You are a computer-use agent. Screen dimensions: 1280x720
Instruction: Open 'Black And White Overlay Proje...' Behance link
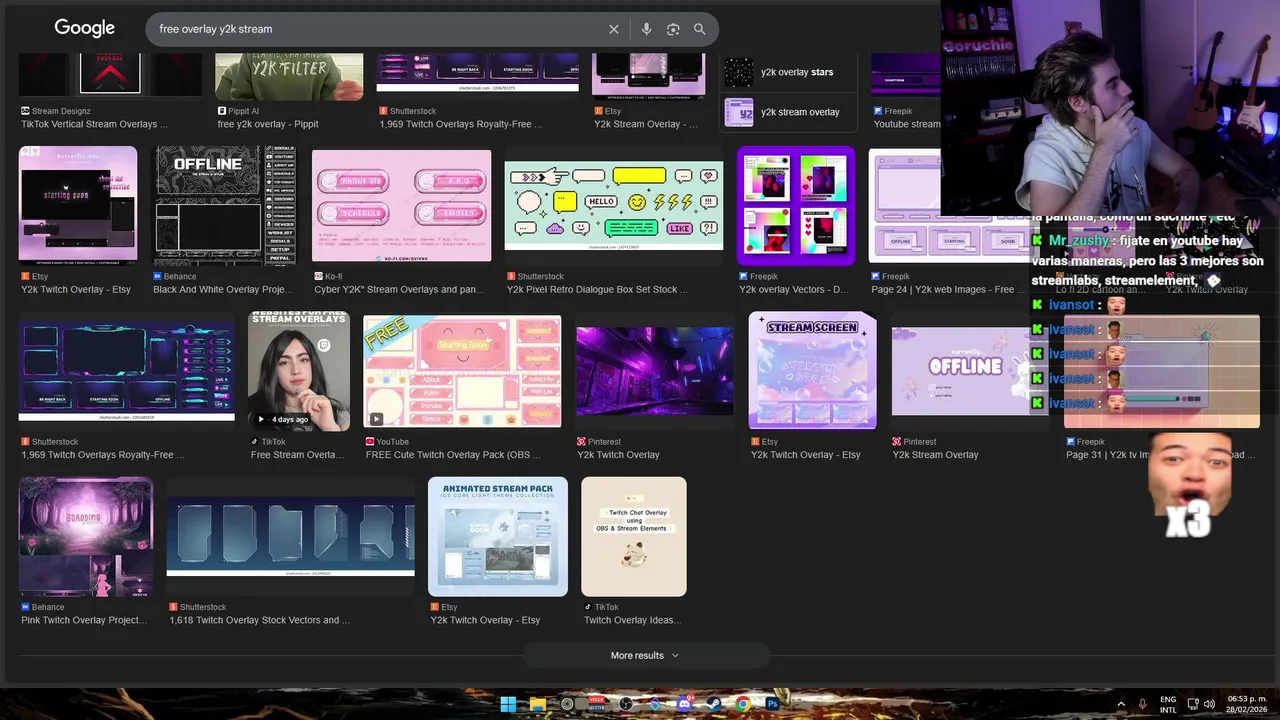(x=223, y=289)
